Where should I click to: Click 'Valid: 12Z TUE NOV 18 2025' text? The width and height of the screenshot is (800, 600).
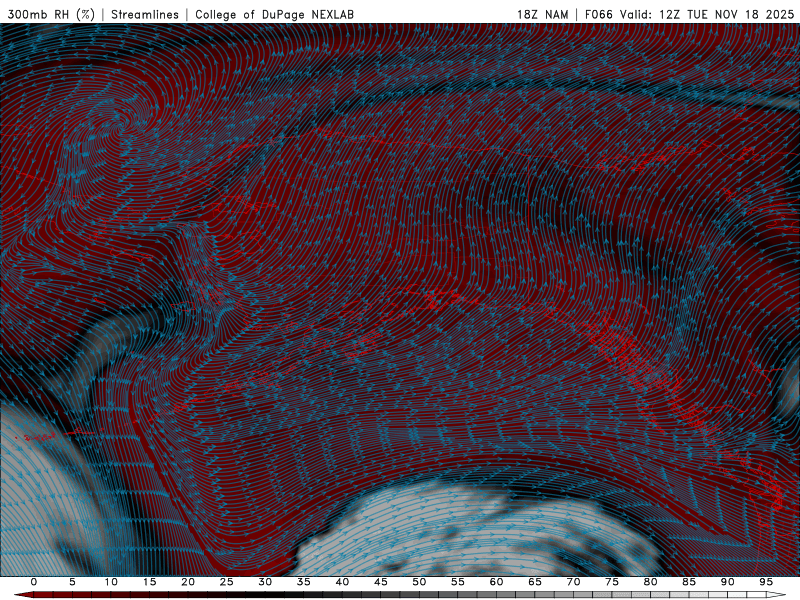point(707,14)
